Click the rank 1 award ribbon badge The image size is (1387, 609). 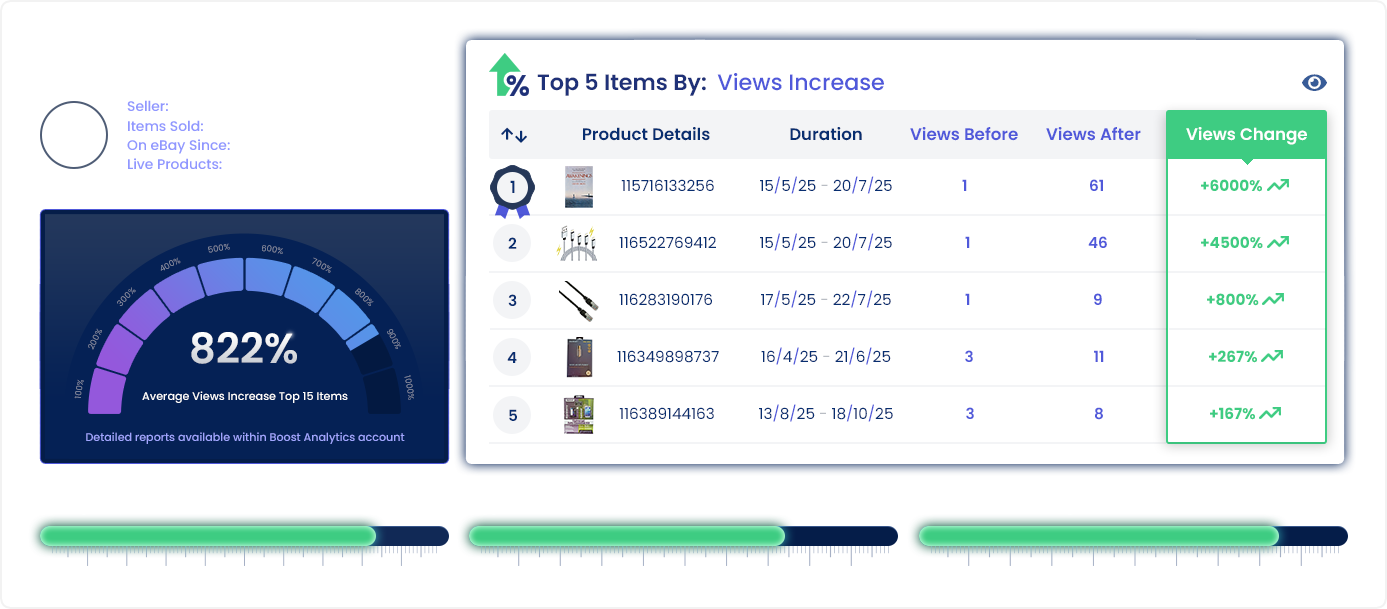click(513, 189)
